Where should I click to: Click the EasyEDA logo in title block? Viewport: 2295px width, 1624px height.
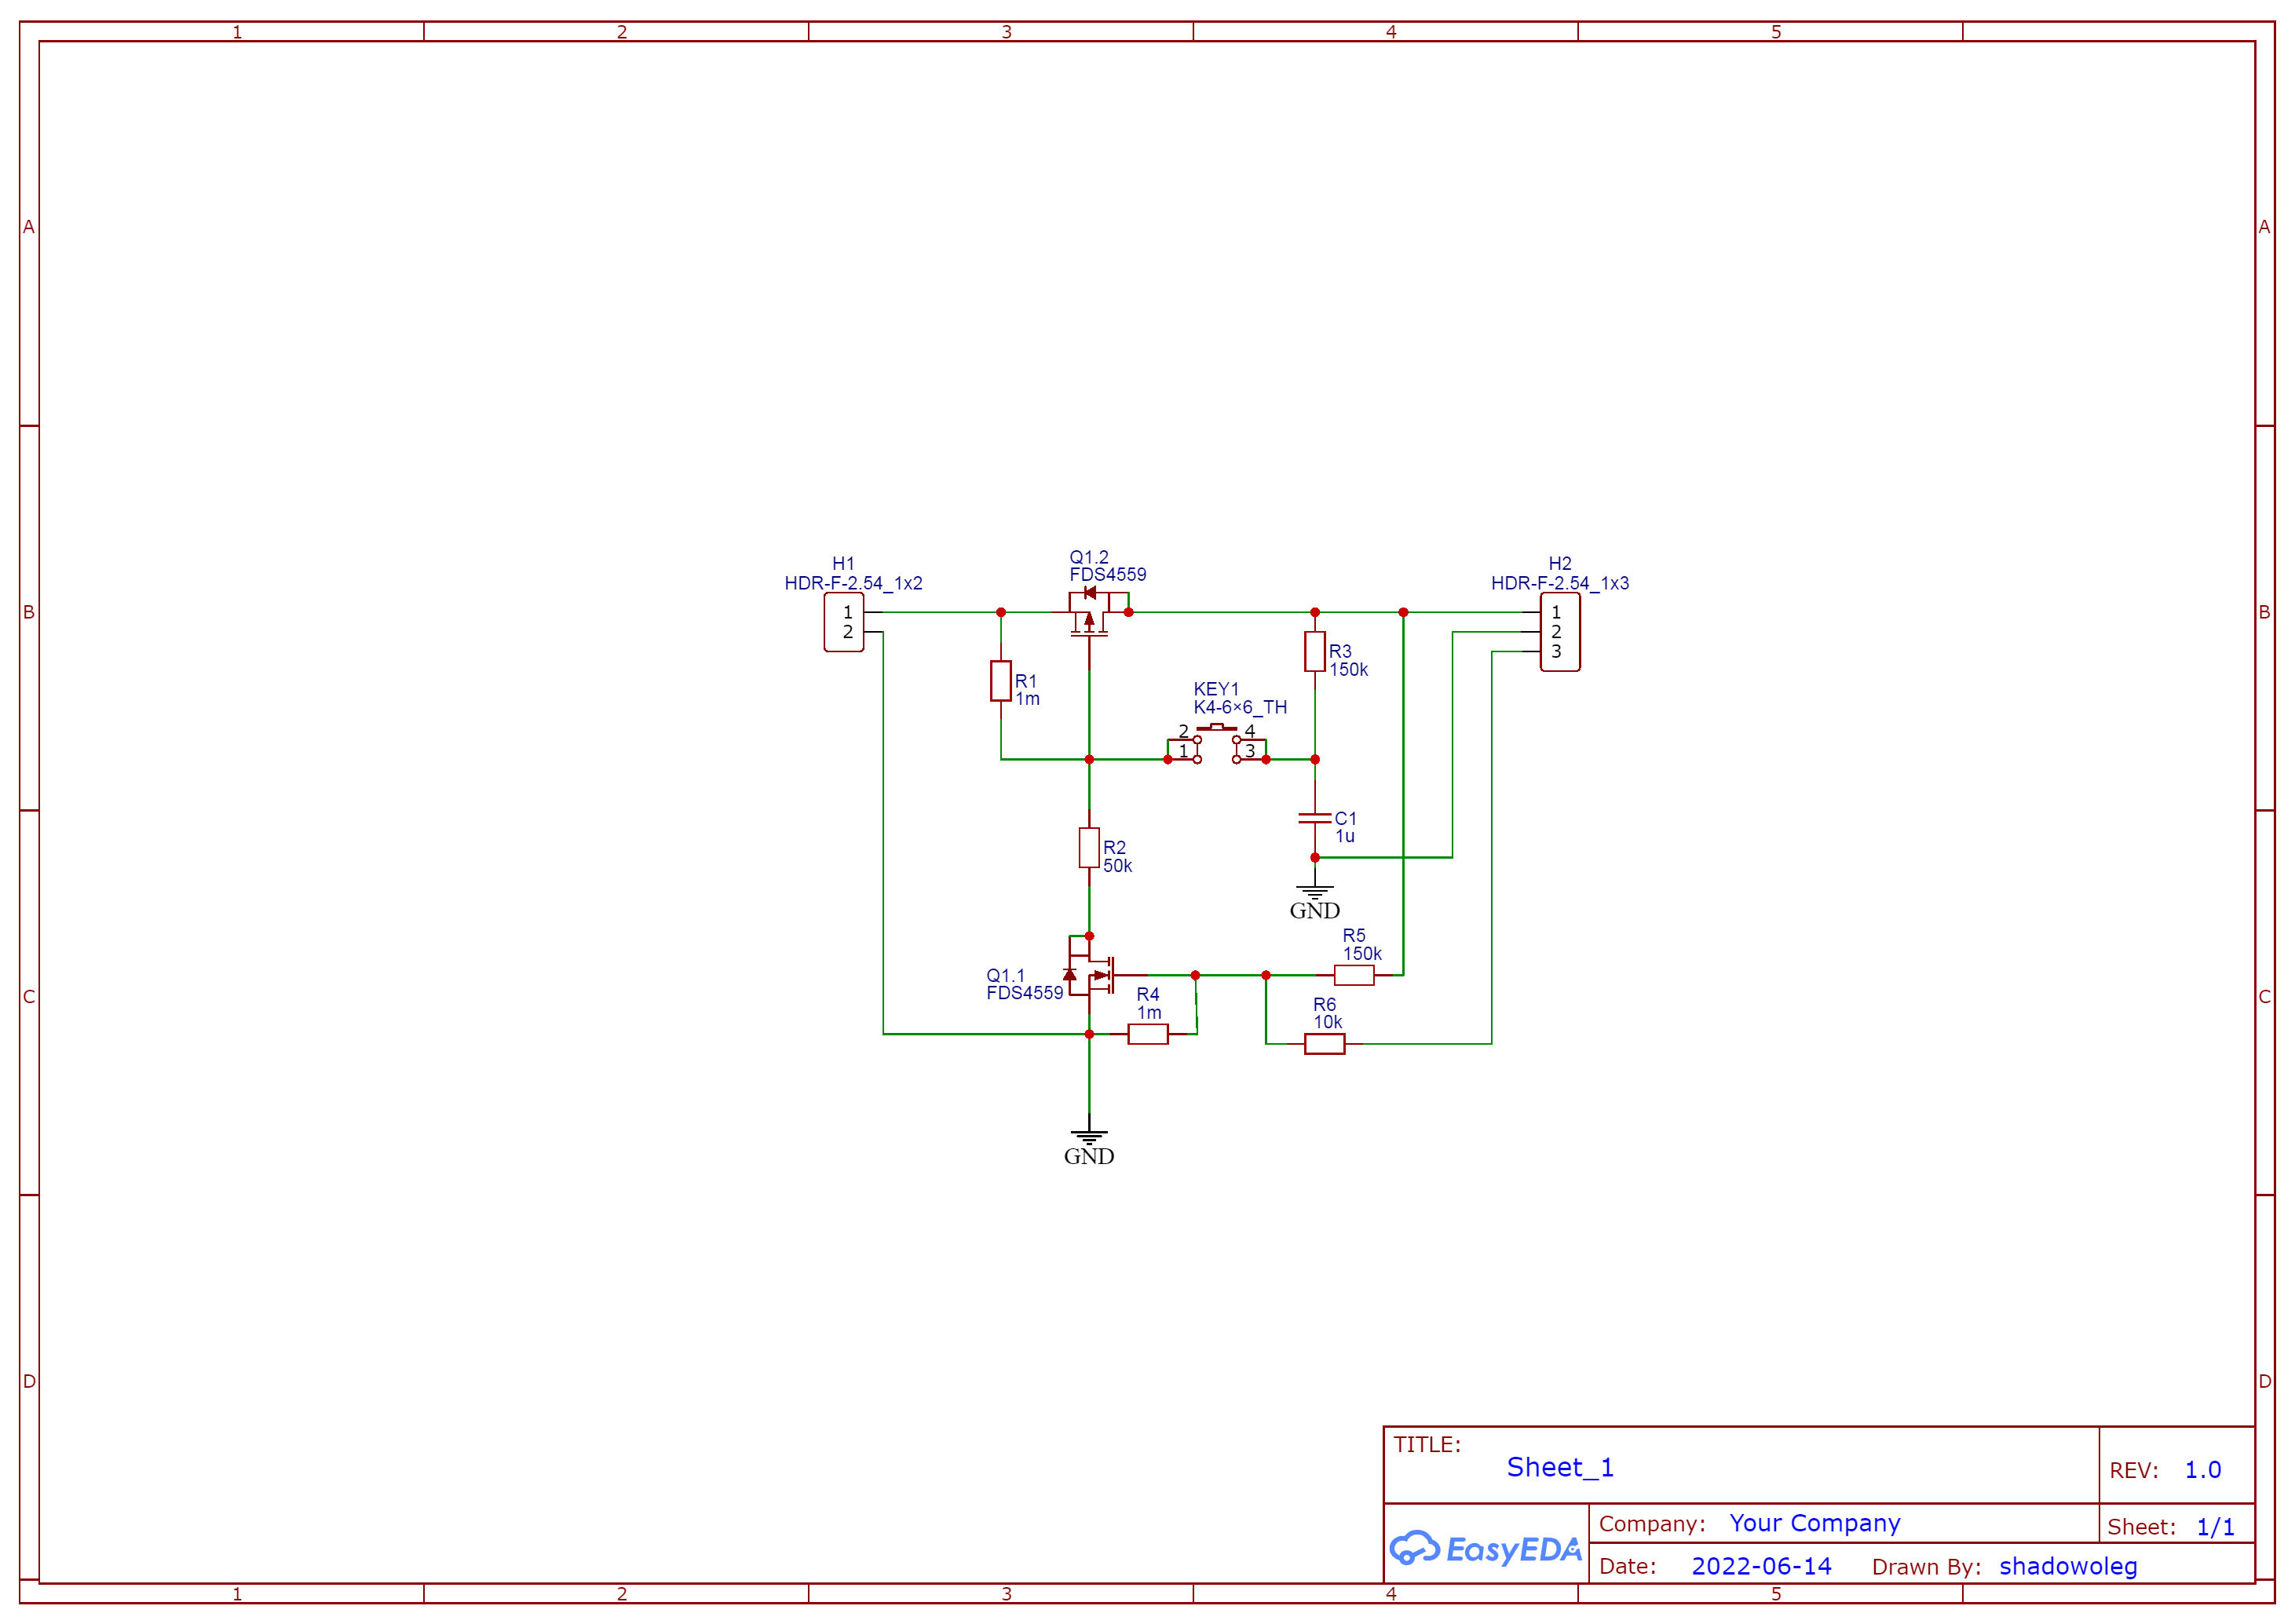point(1485,1549)
